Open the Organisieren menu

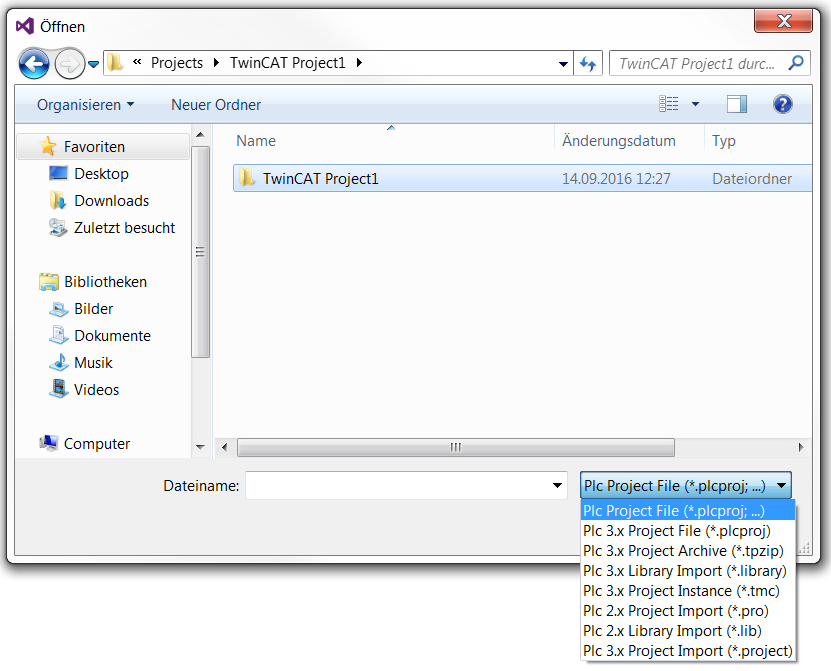coord(85,105)
